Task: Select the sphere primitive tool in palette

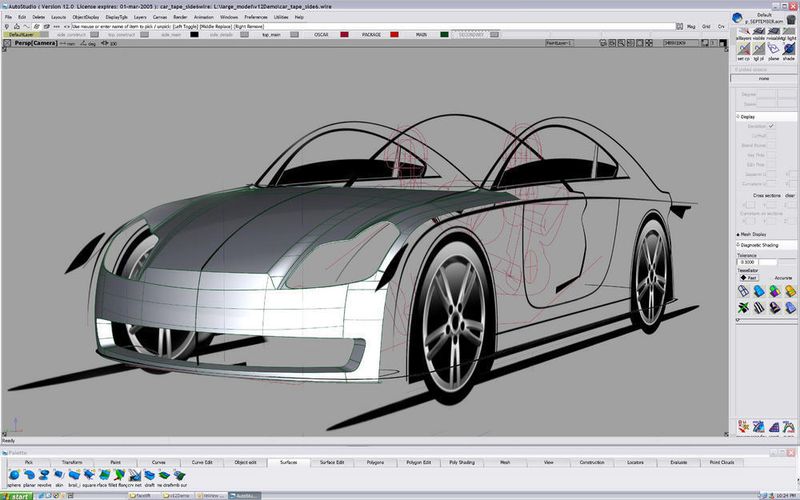Action: click(x=13, y=474)
